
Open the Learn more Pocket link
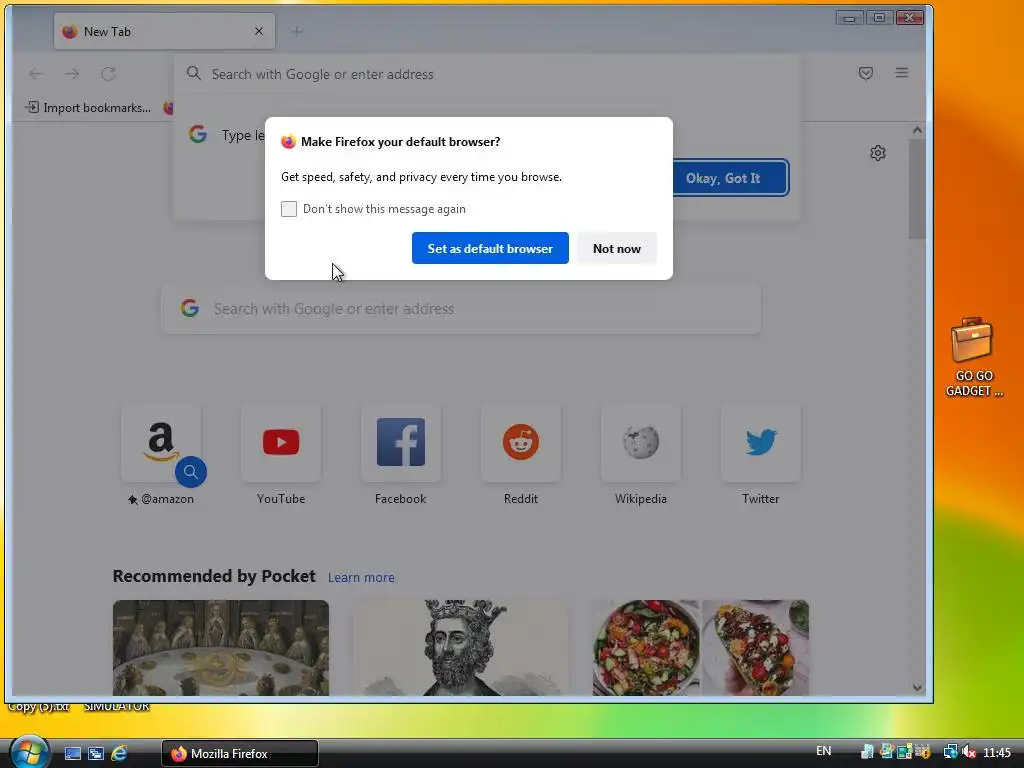pyautogui.click(x=361, y=577)
